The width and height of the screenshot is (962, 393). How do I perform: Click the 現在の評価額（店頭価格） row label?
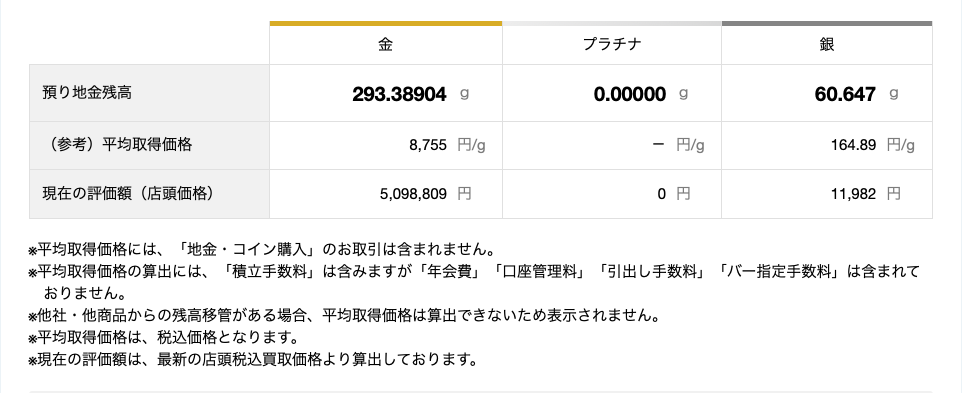pyautogui.click(x=128, y=194)
